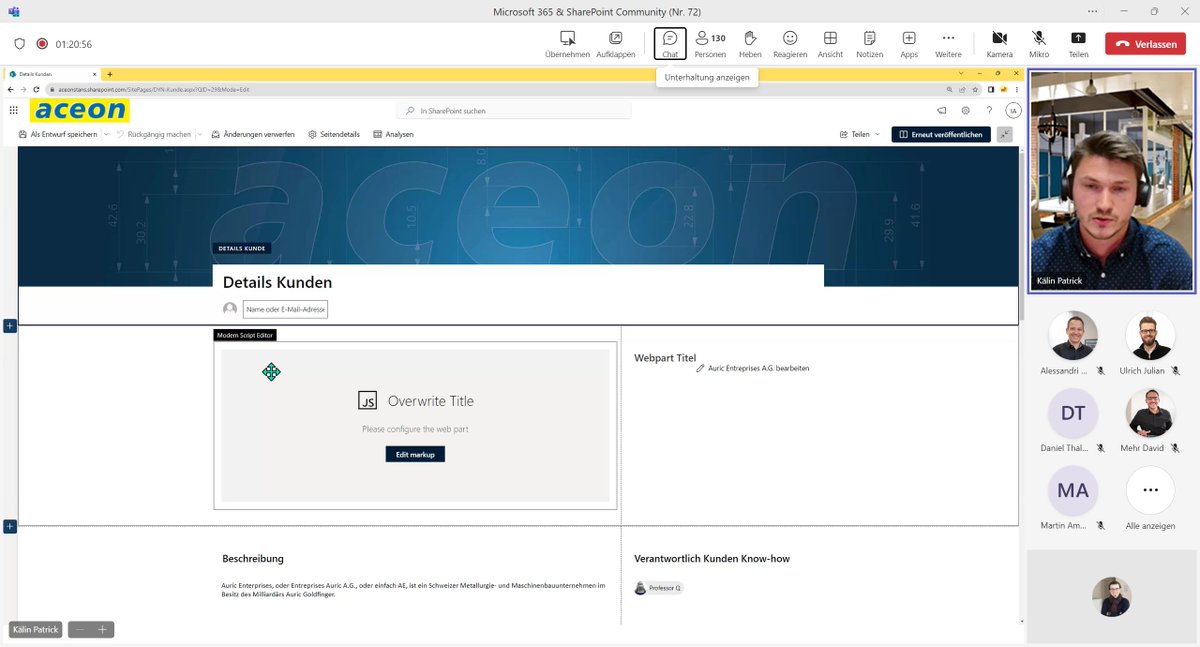The height and width of the screenshot is (647, 1200).
Task: Open Analysen
Action: (x=393, y=134)
